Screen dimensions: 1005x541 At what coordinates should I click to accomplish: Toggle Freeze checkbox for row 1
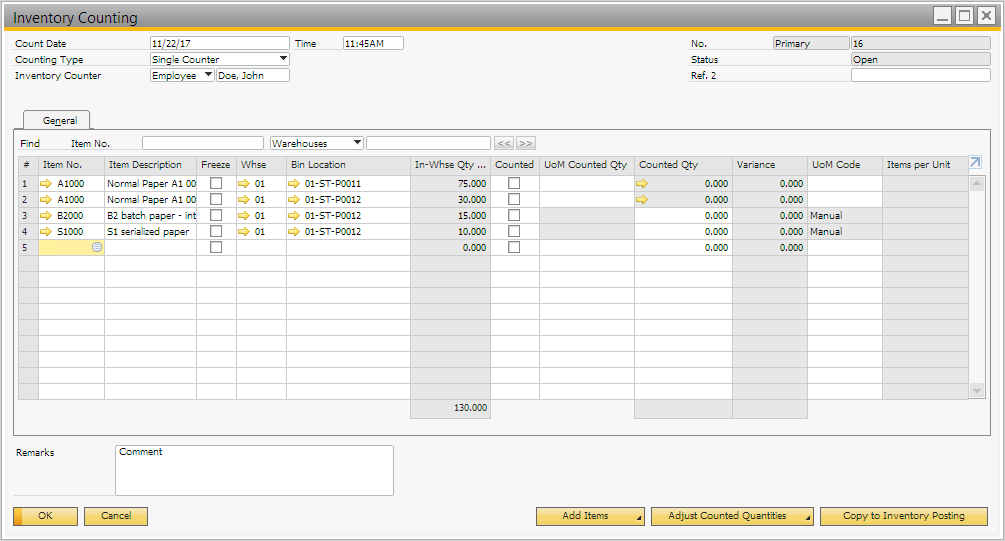(x=216, y=184)
